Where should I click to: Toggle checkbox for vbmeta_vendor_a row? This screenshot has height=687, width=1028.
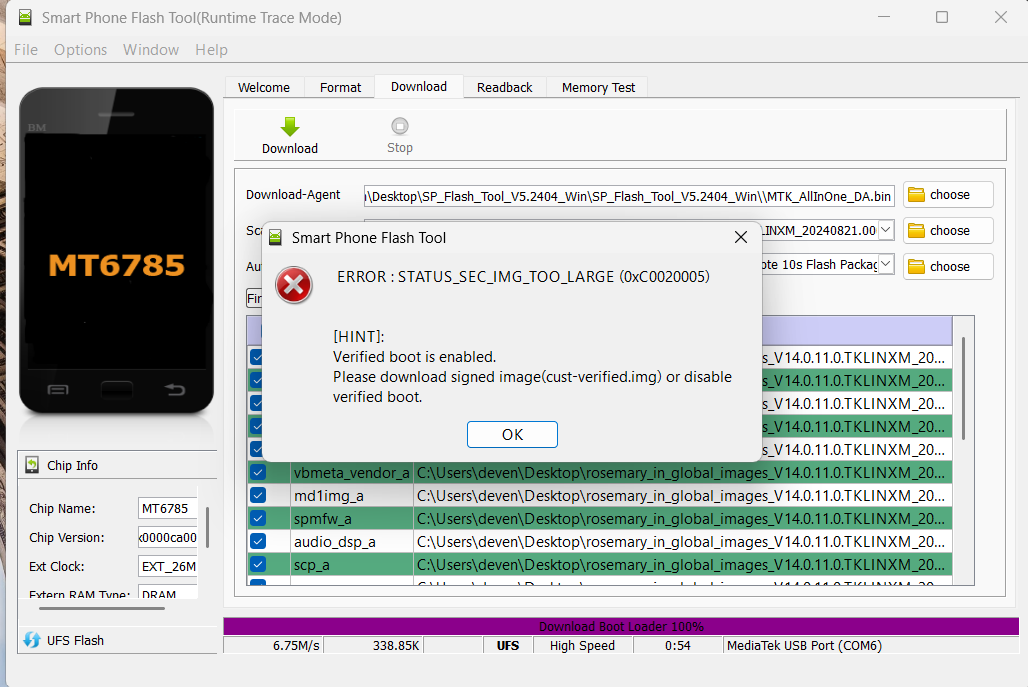tap(258, 473)
